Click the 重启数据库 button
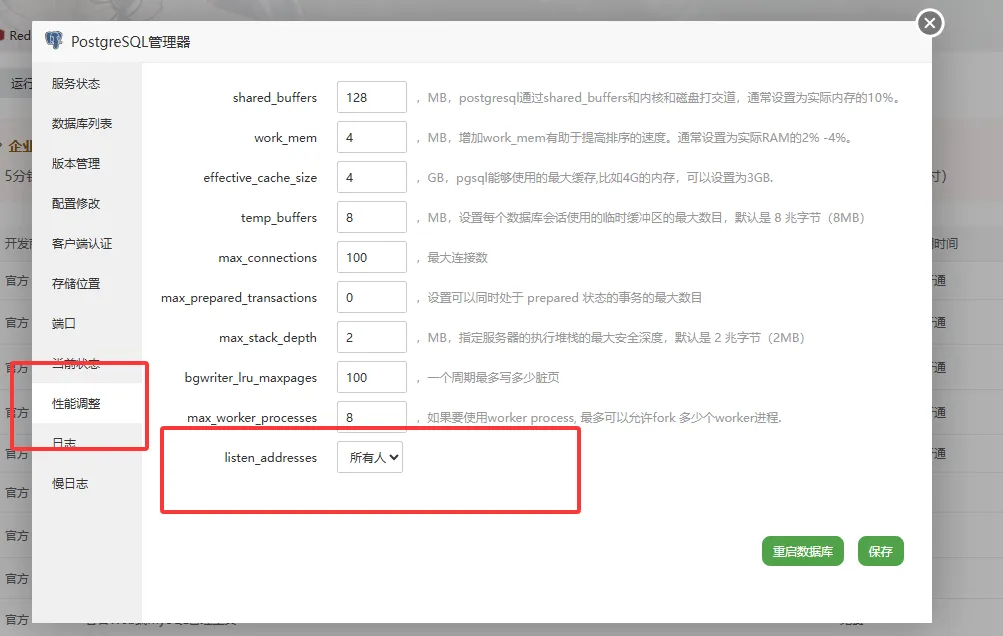The height and width of the screenshot is (636, 1003). click(802, 551)
